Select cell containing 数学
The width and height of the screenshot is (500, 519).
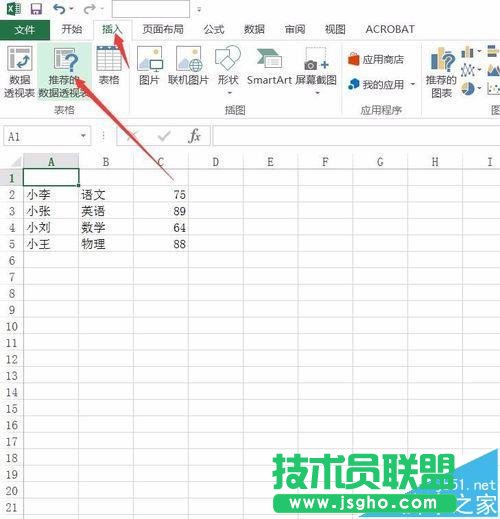pos(106,228)
